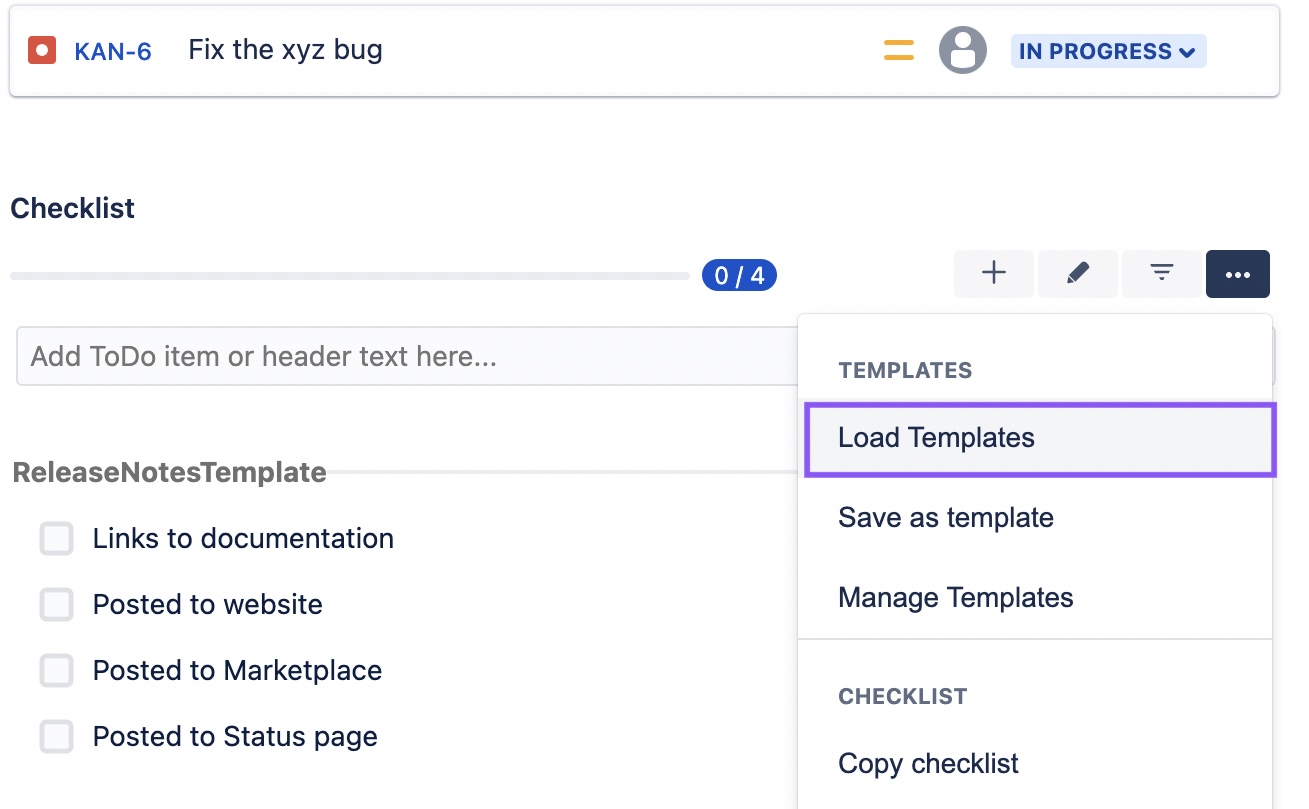
Task: Click the pencil edit icon
Action: 1078,274
